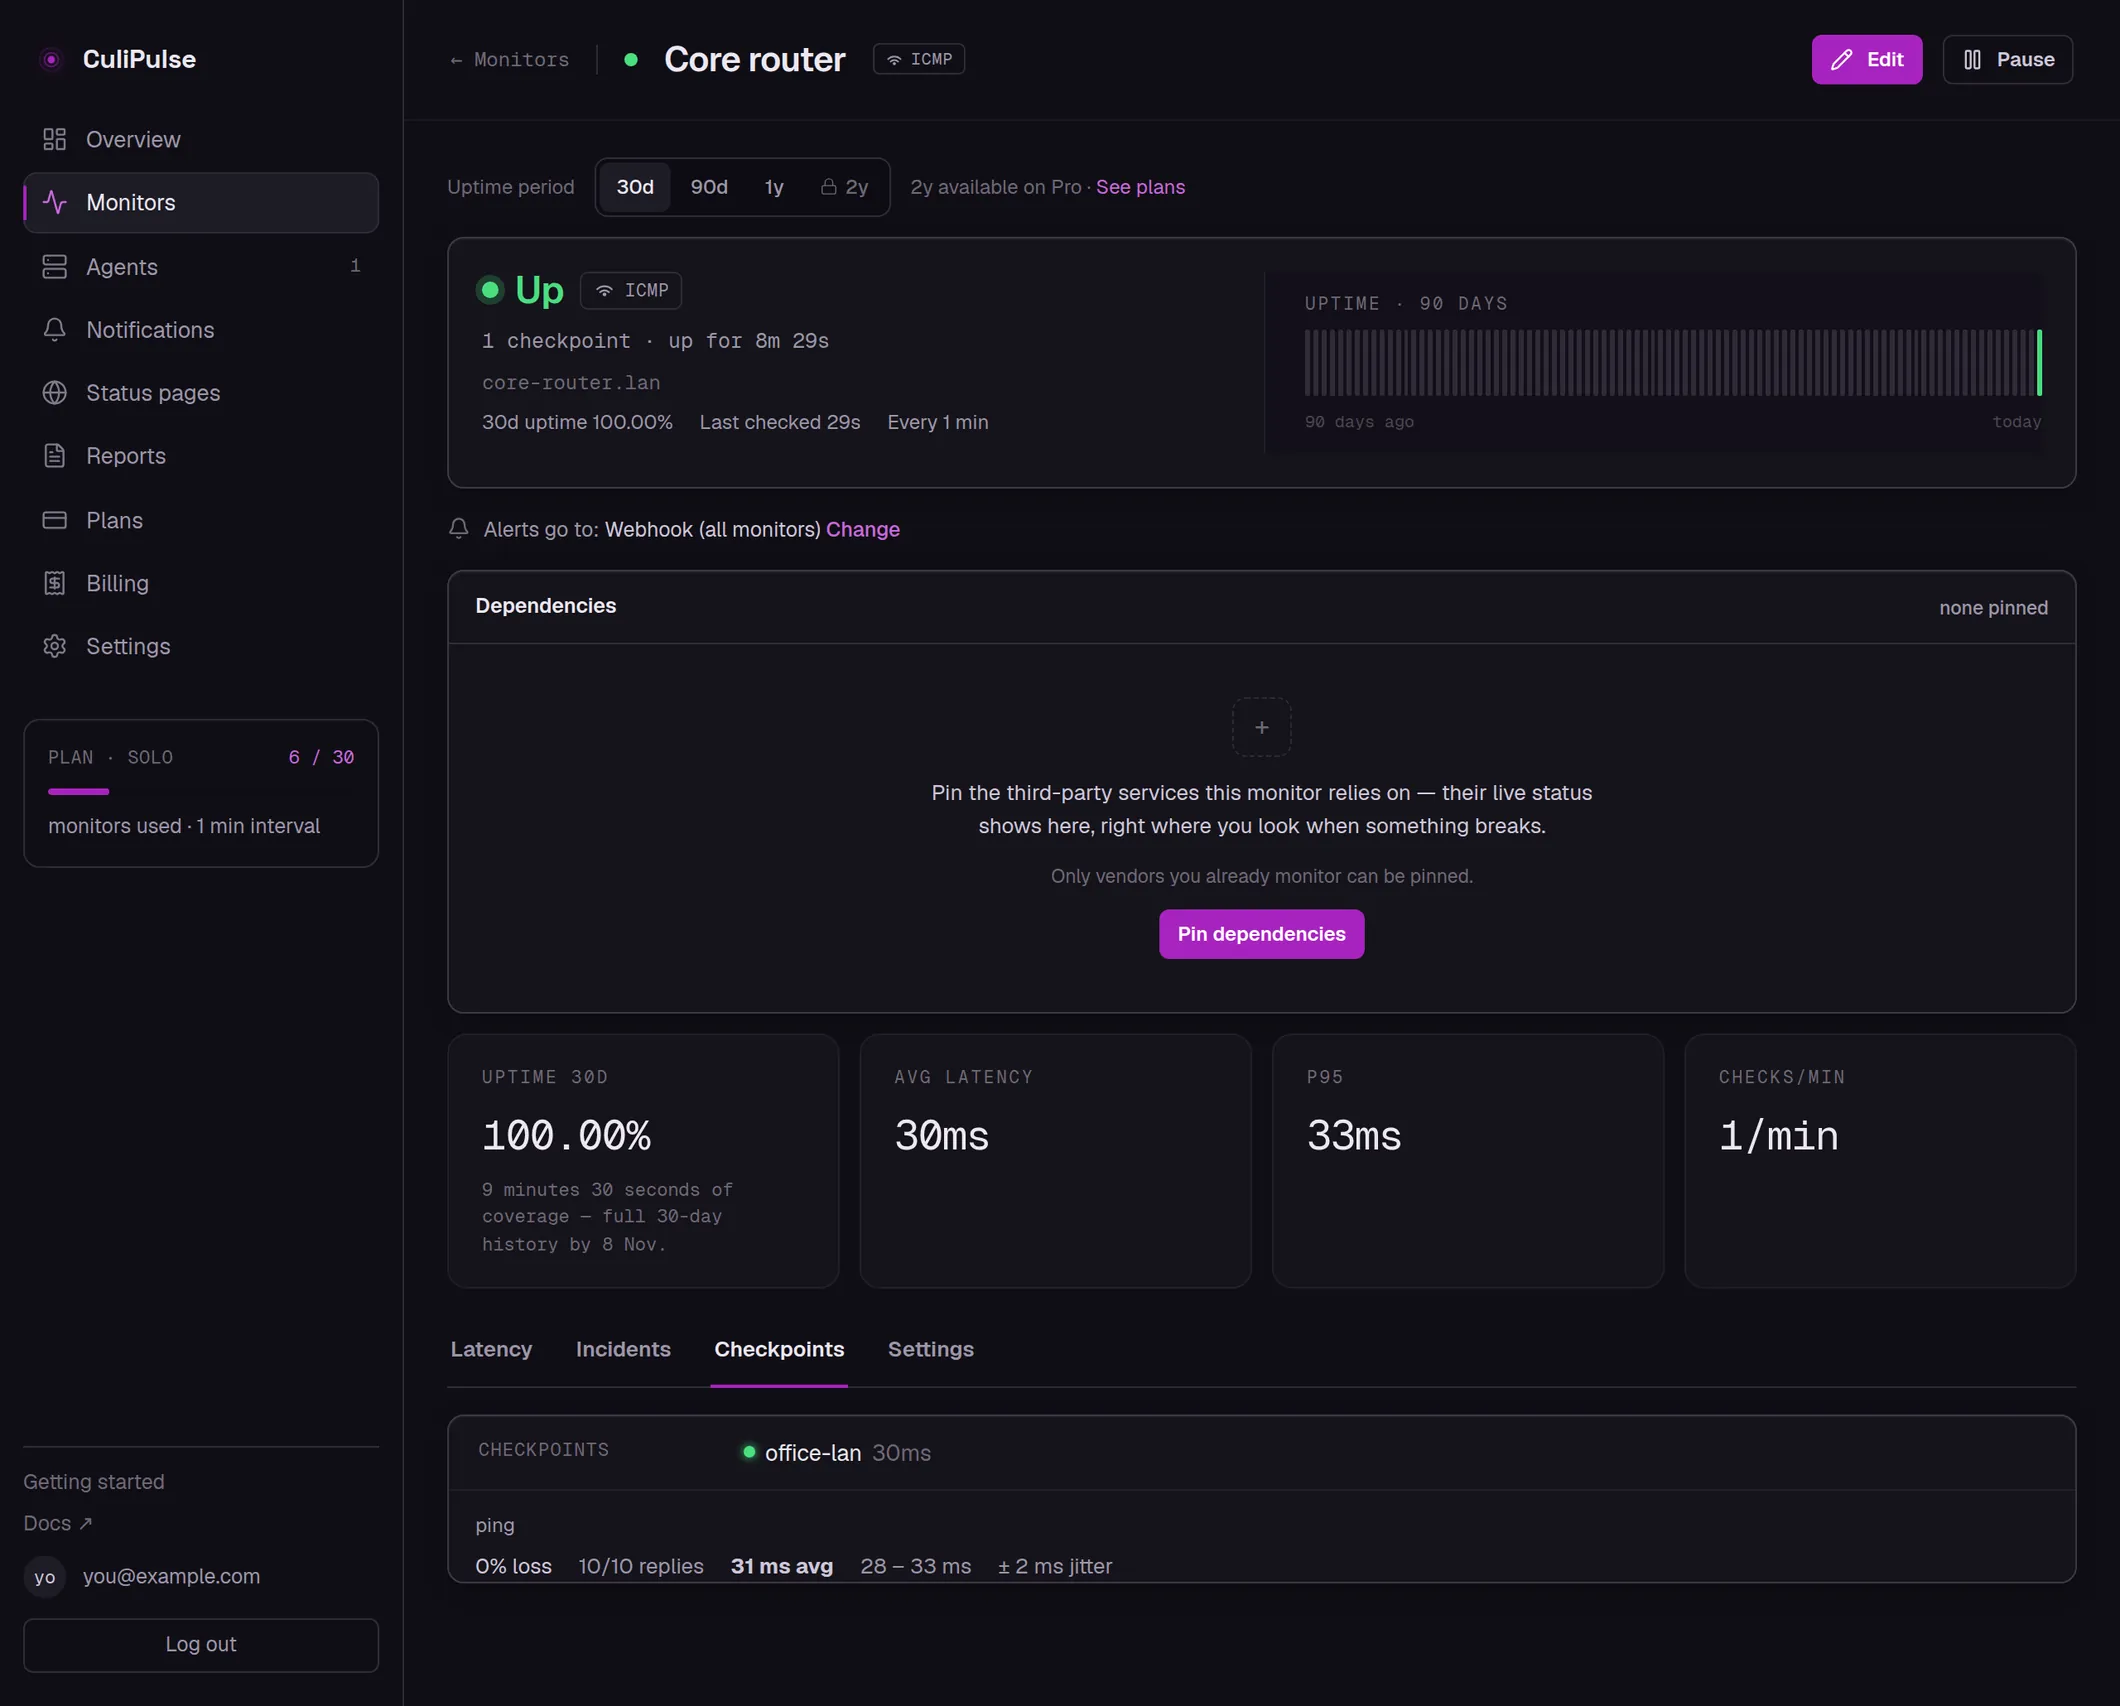Click the pause bars icon
Viewport: 2120px width, 1706px height.
[x=1972, y=60]
